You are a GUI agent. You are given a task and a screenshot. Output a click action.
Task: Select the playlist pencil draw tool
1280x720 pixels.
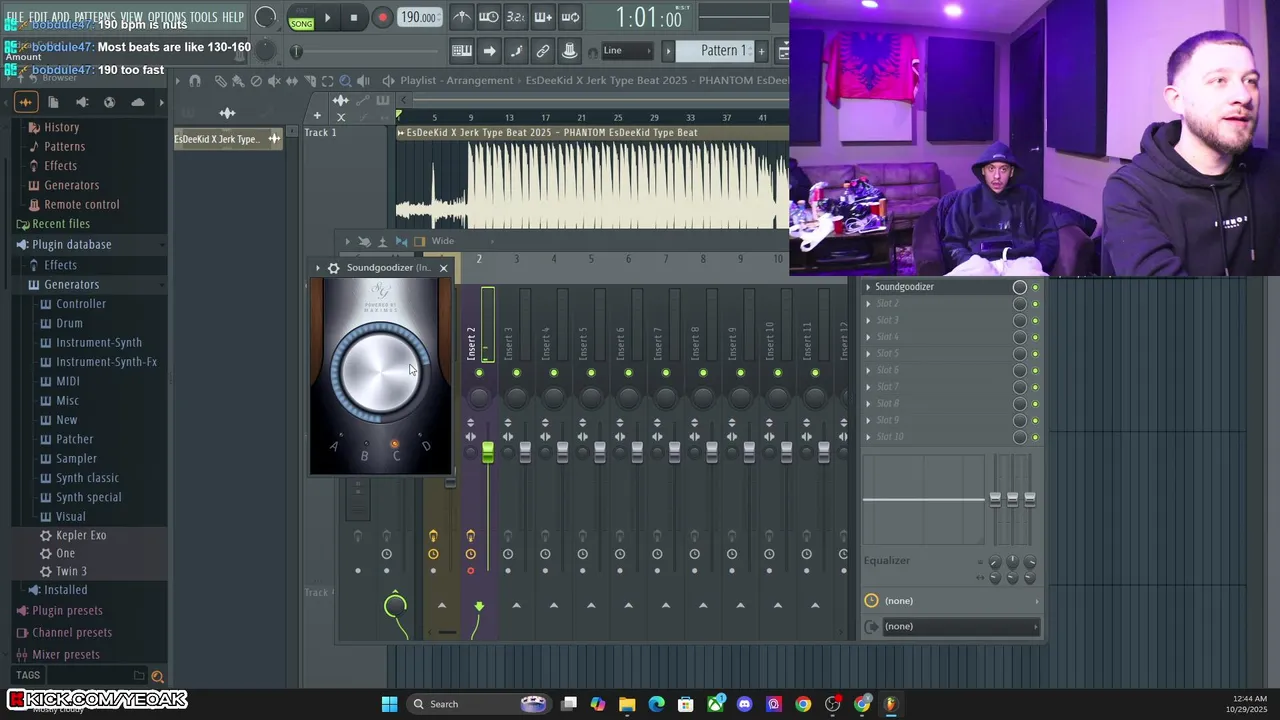coord(220,81)
